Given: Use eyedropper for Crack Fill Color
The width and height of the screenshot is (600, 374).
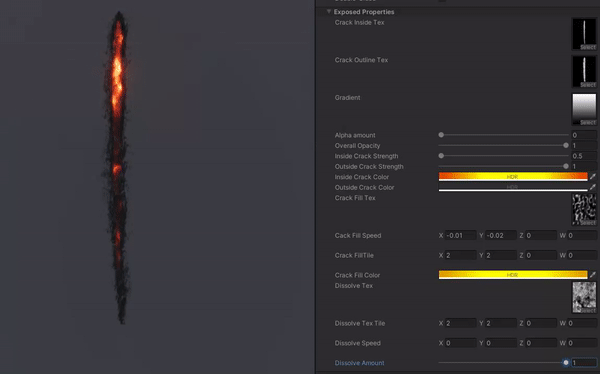Looking at the screenshot, I should 593,275.
